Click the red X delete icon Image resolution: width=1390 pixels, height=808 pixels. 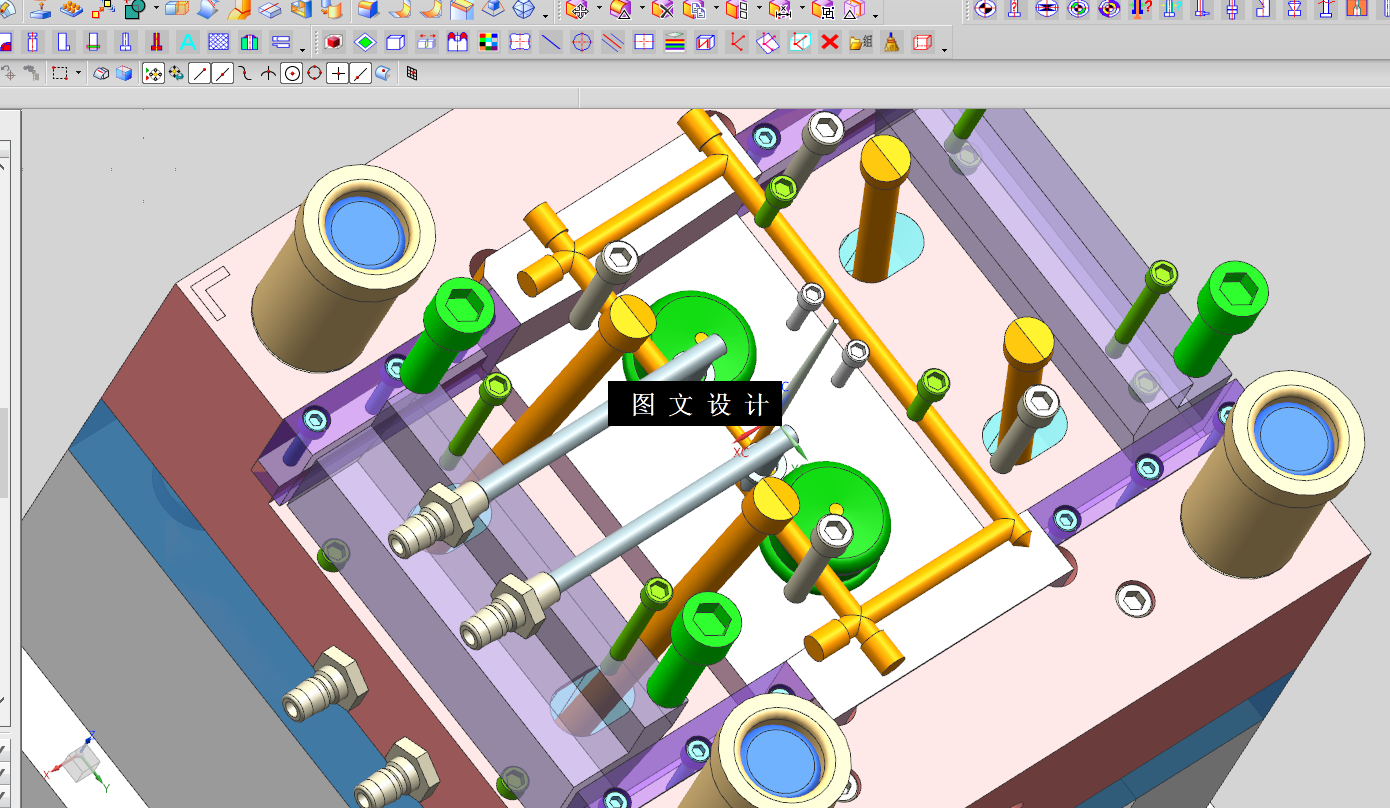[x=829, y=43]
